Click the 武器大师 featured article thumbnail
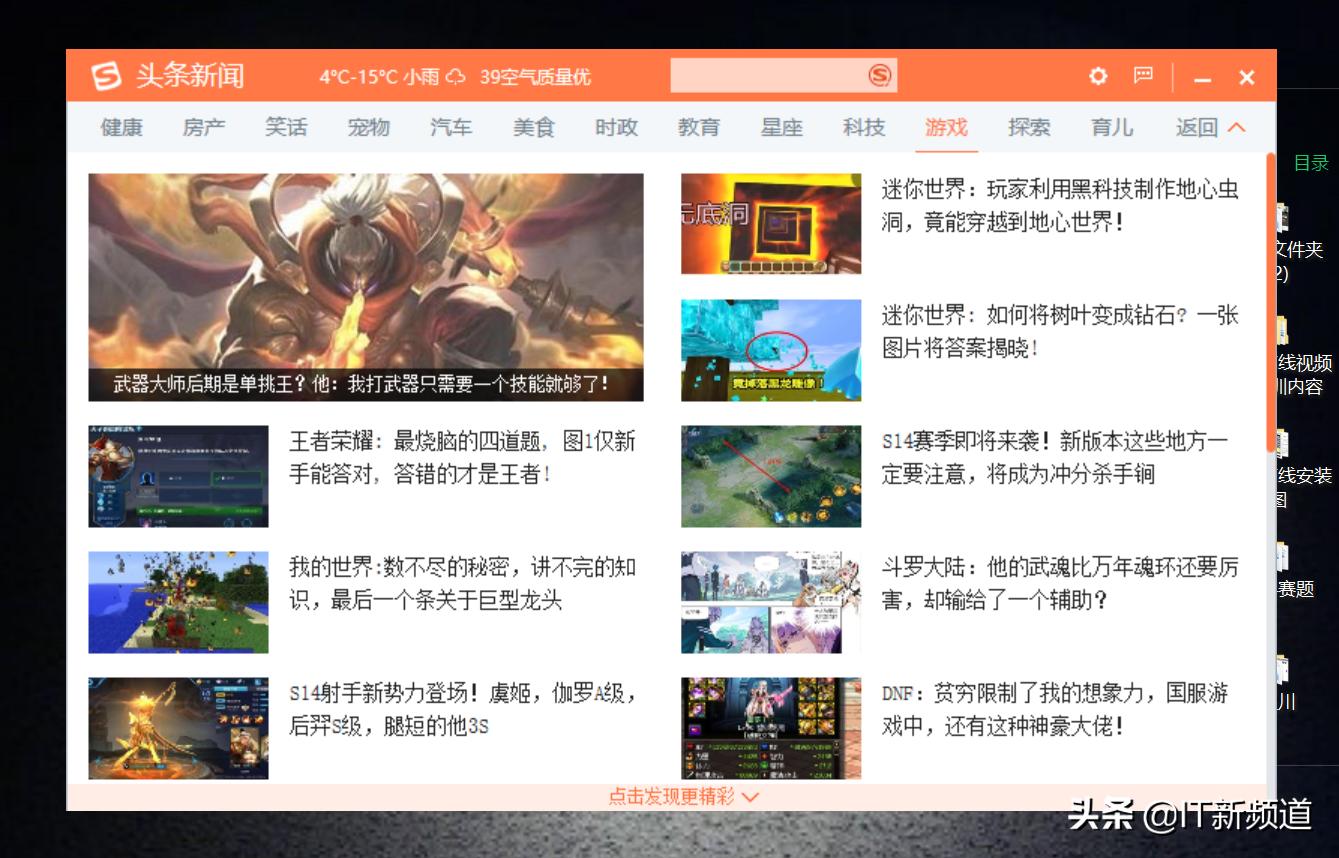The image size is (1339, 858). point(366,285)
